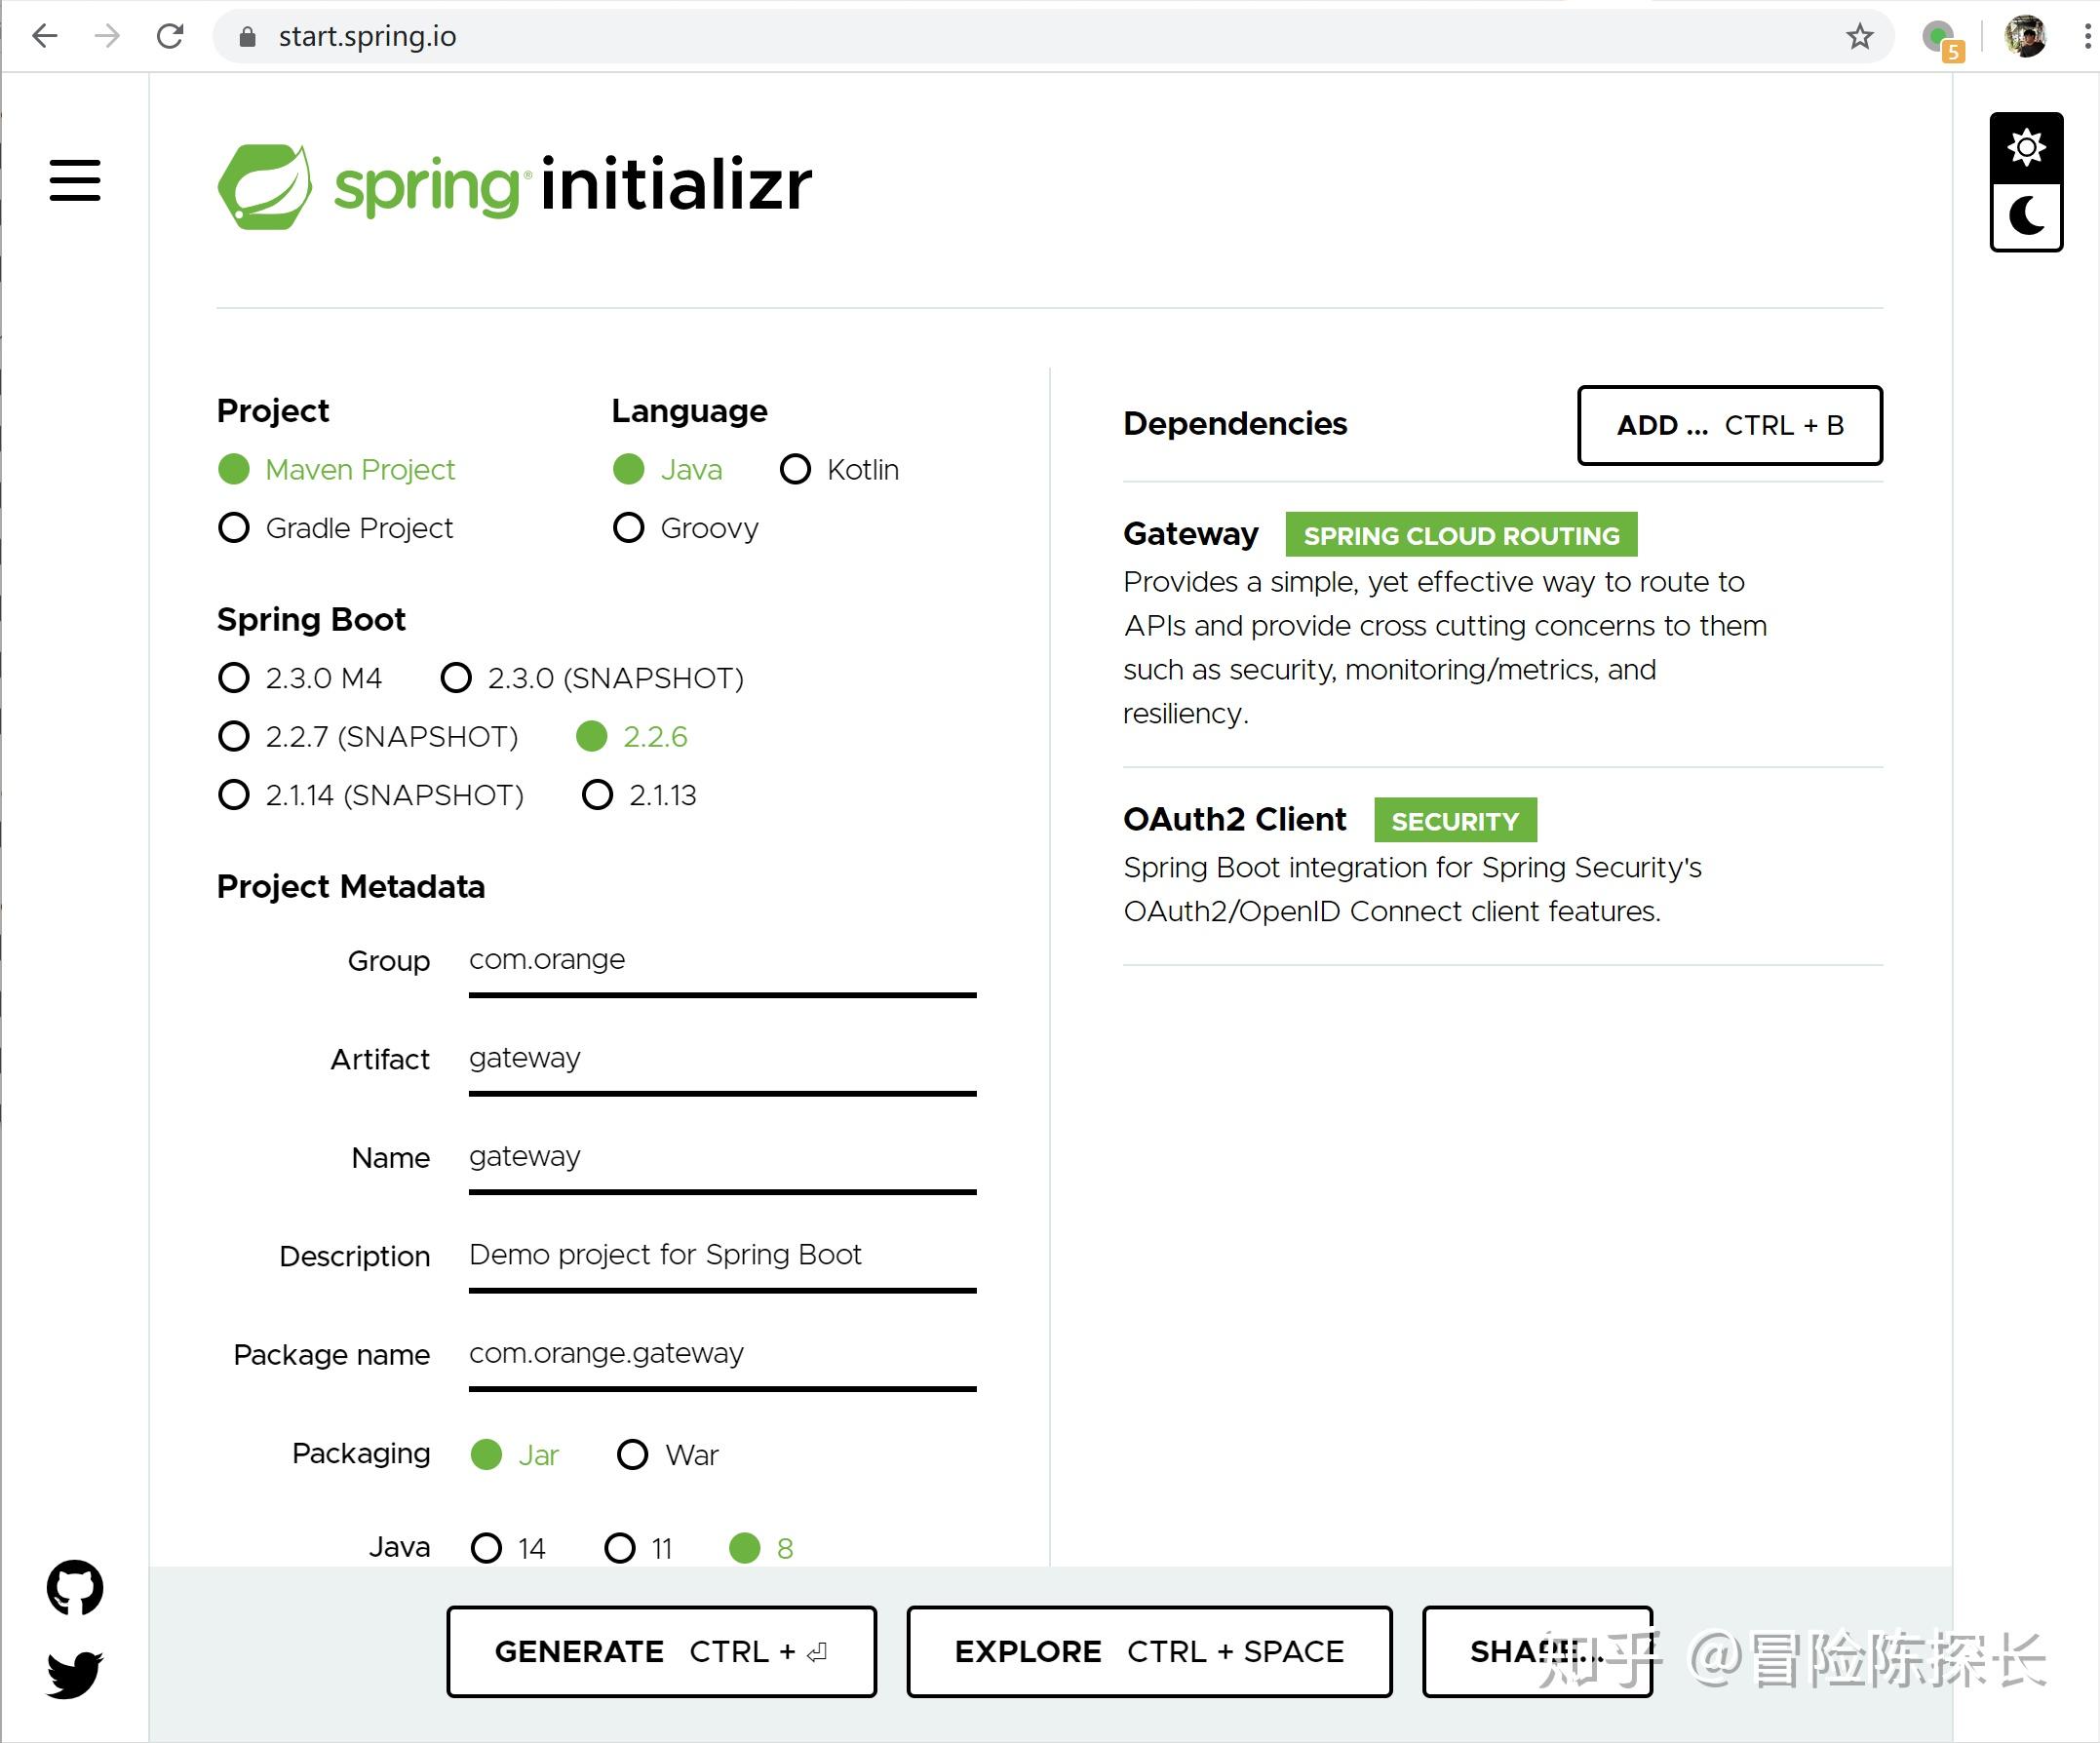The height and width of the screenshot is (1743, 2100).
Task: Click the browser back arrow
Action: pyautogui.click(x=44, y=36)
